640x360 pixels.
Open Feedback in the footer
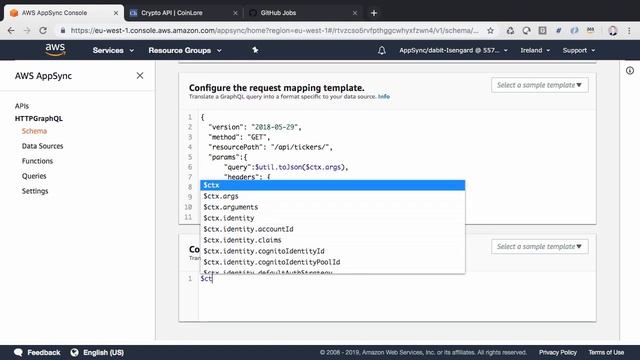coord(44,352)
